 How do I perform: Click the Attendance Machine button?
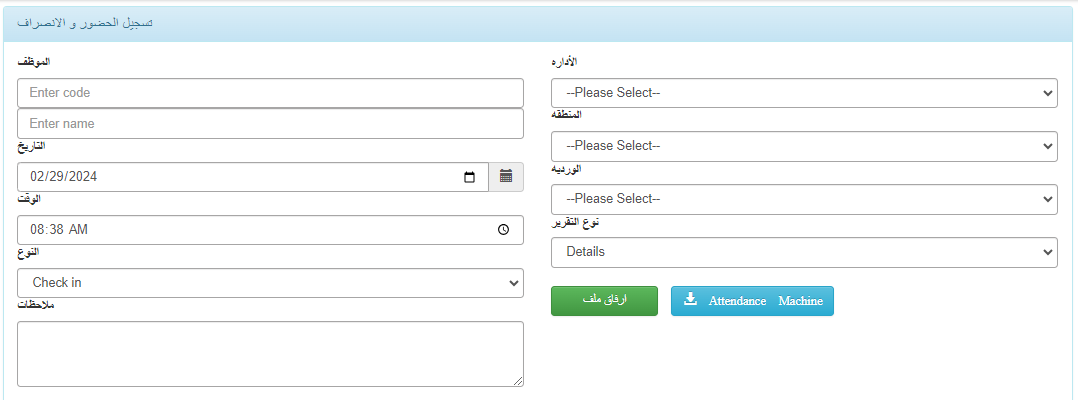(752, 301)
